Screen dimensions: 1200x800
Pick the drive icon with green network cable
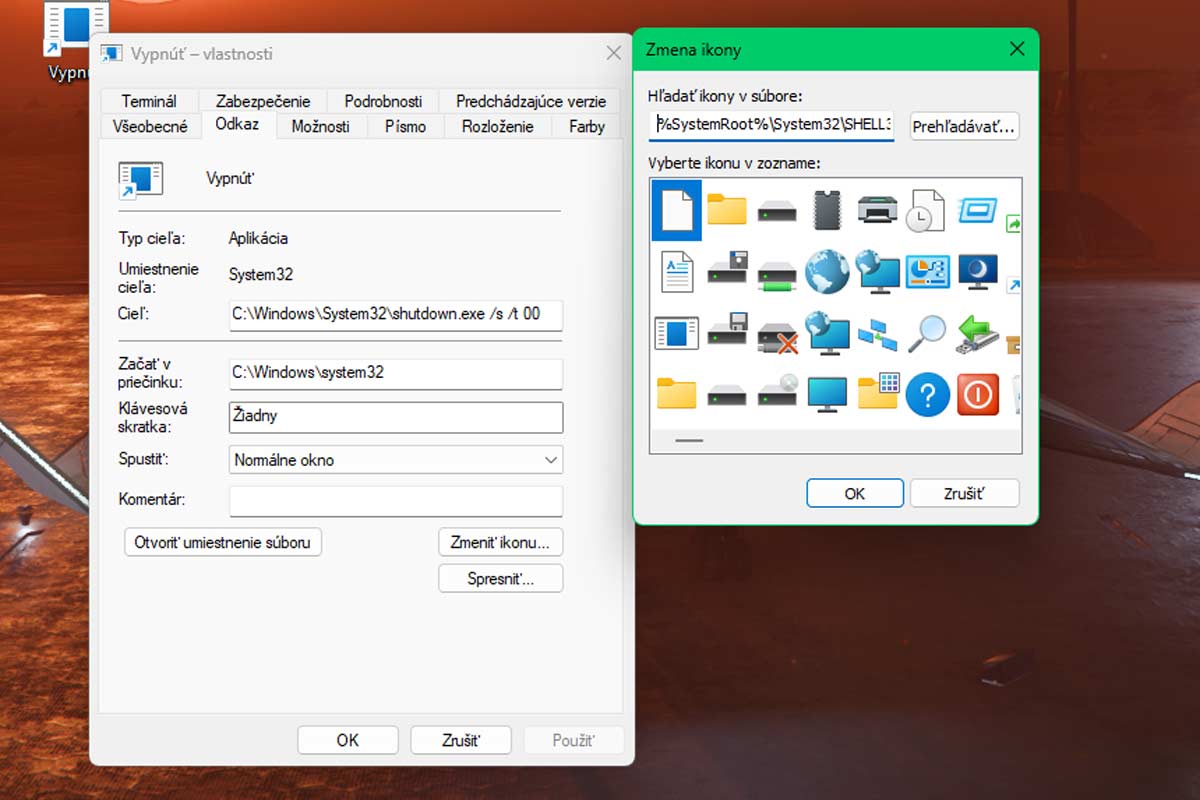[777, 275]
